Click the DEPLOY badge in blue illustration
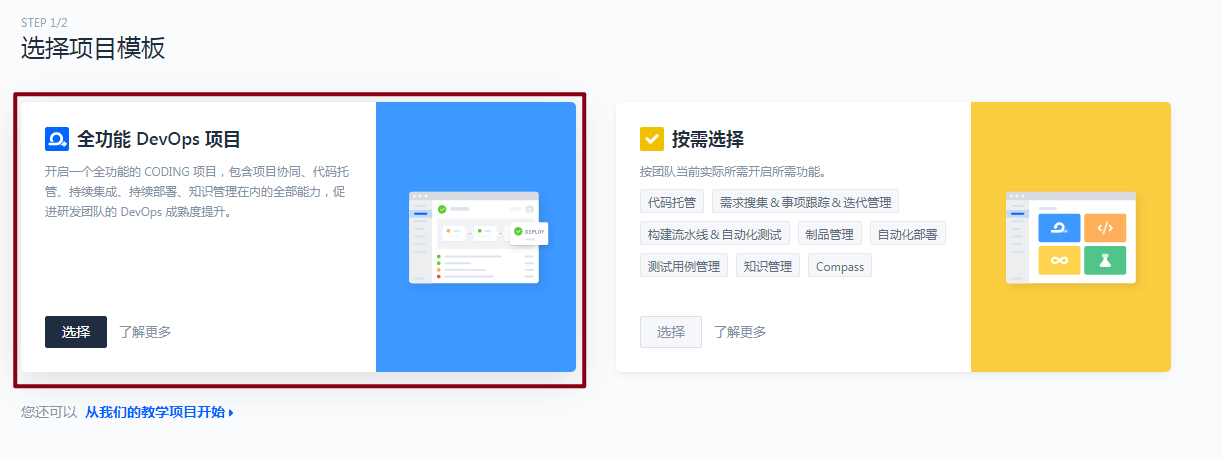The width and height of the screenshot is (1222, 460). (530, 233)
